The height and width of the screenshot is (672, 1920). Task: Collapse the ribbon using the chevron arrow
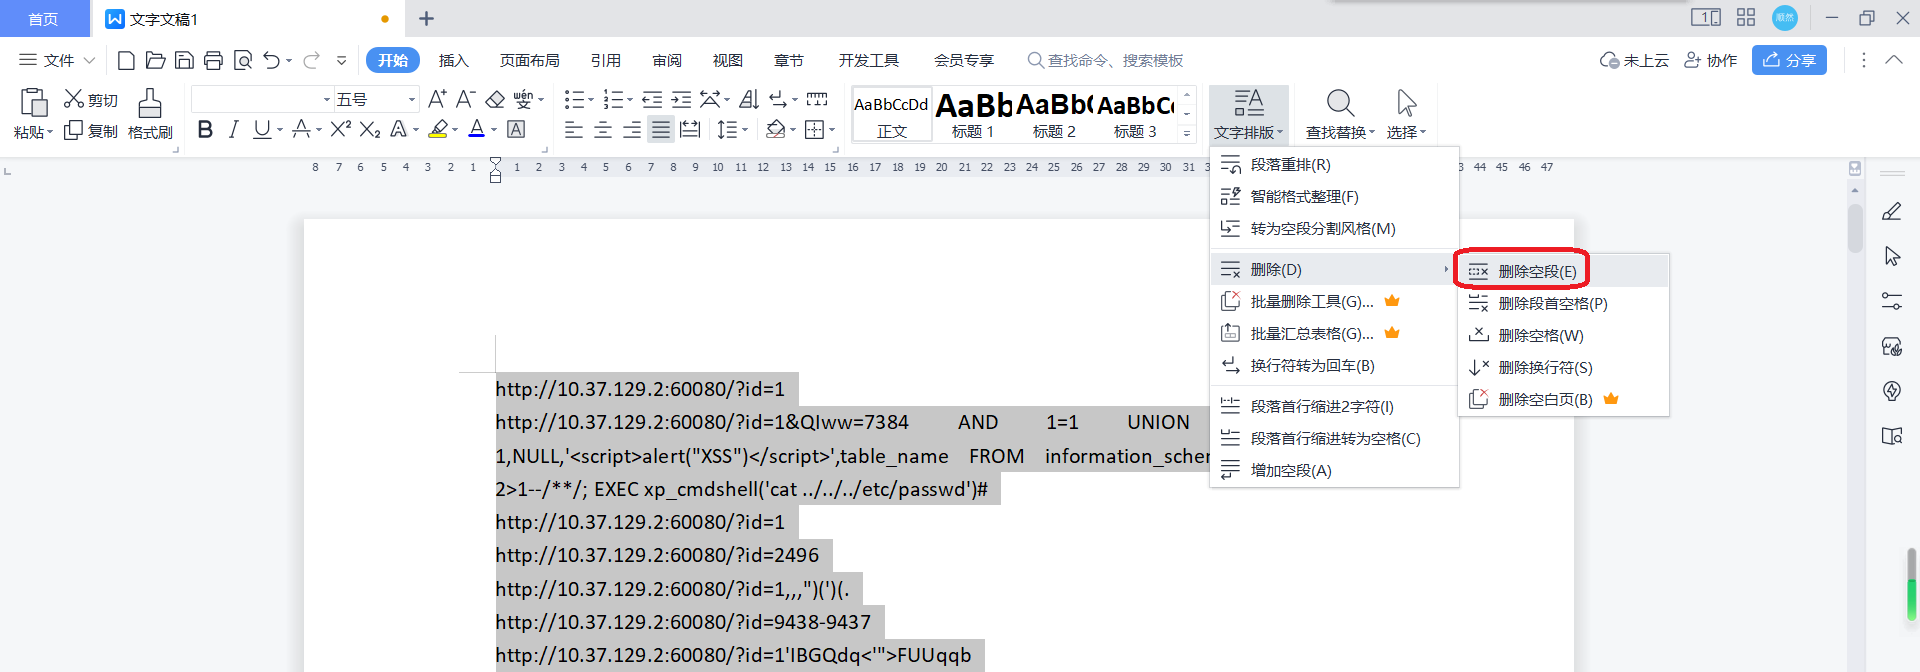pos(1894,61)
